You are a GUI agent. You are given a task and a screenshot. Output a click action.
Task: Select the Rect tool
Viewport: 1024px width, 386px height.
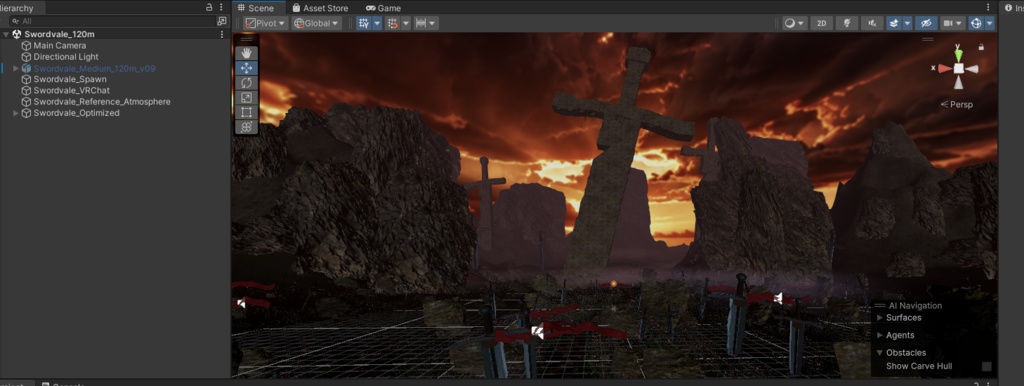(246, 112)
